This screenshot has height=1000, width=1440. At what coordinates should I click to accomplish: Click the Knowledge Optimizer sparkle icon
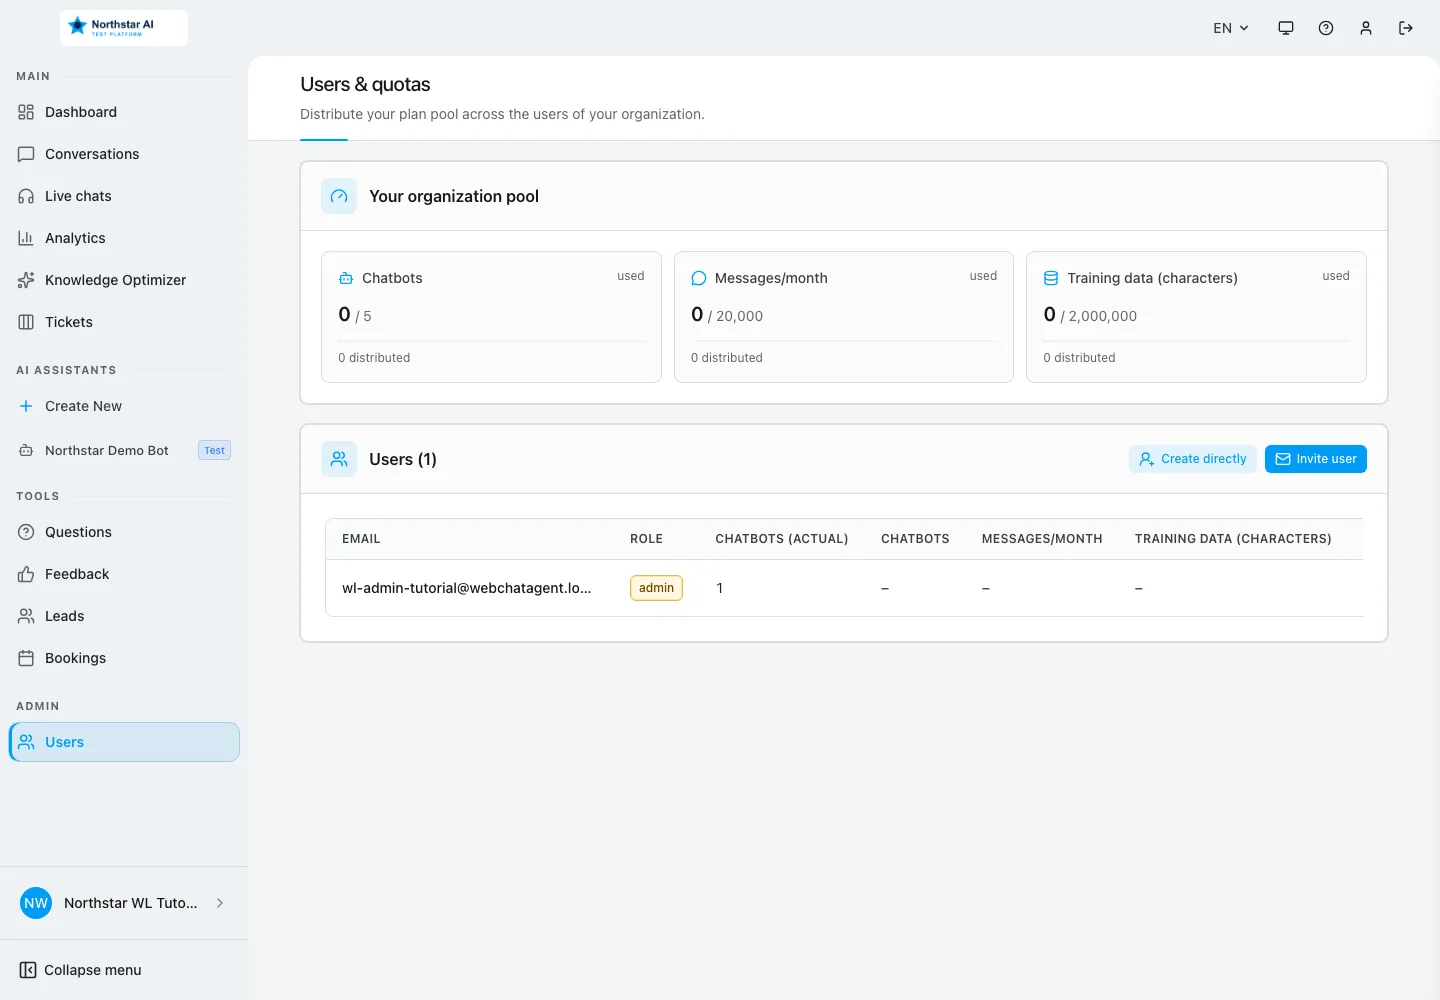coord(26,280)
